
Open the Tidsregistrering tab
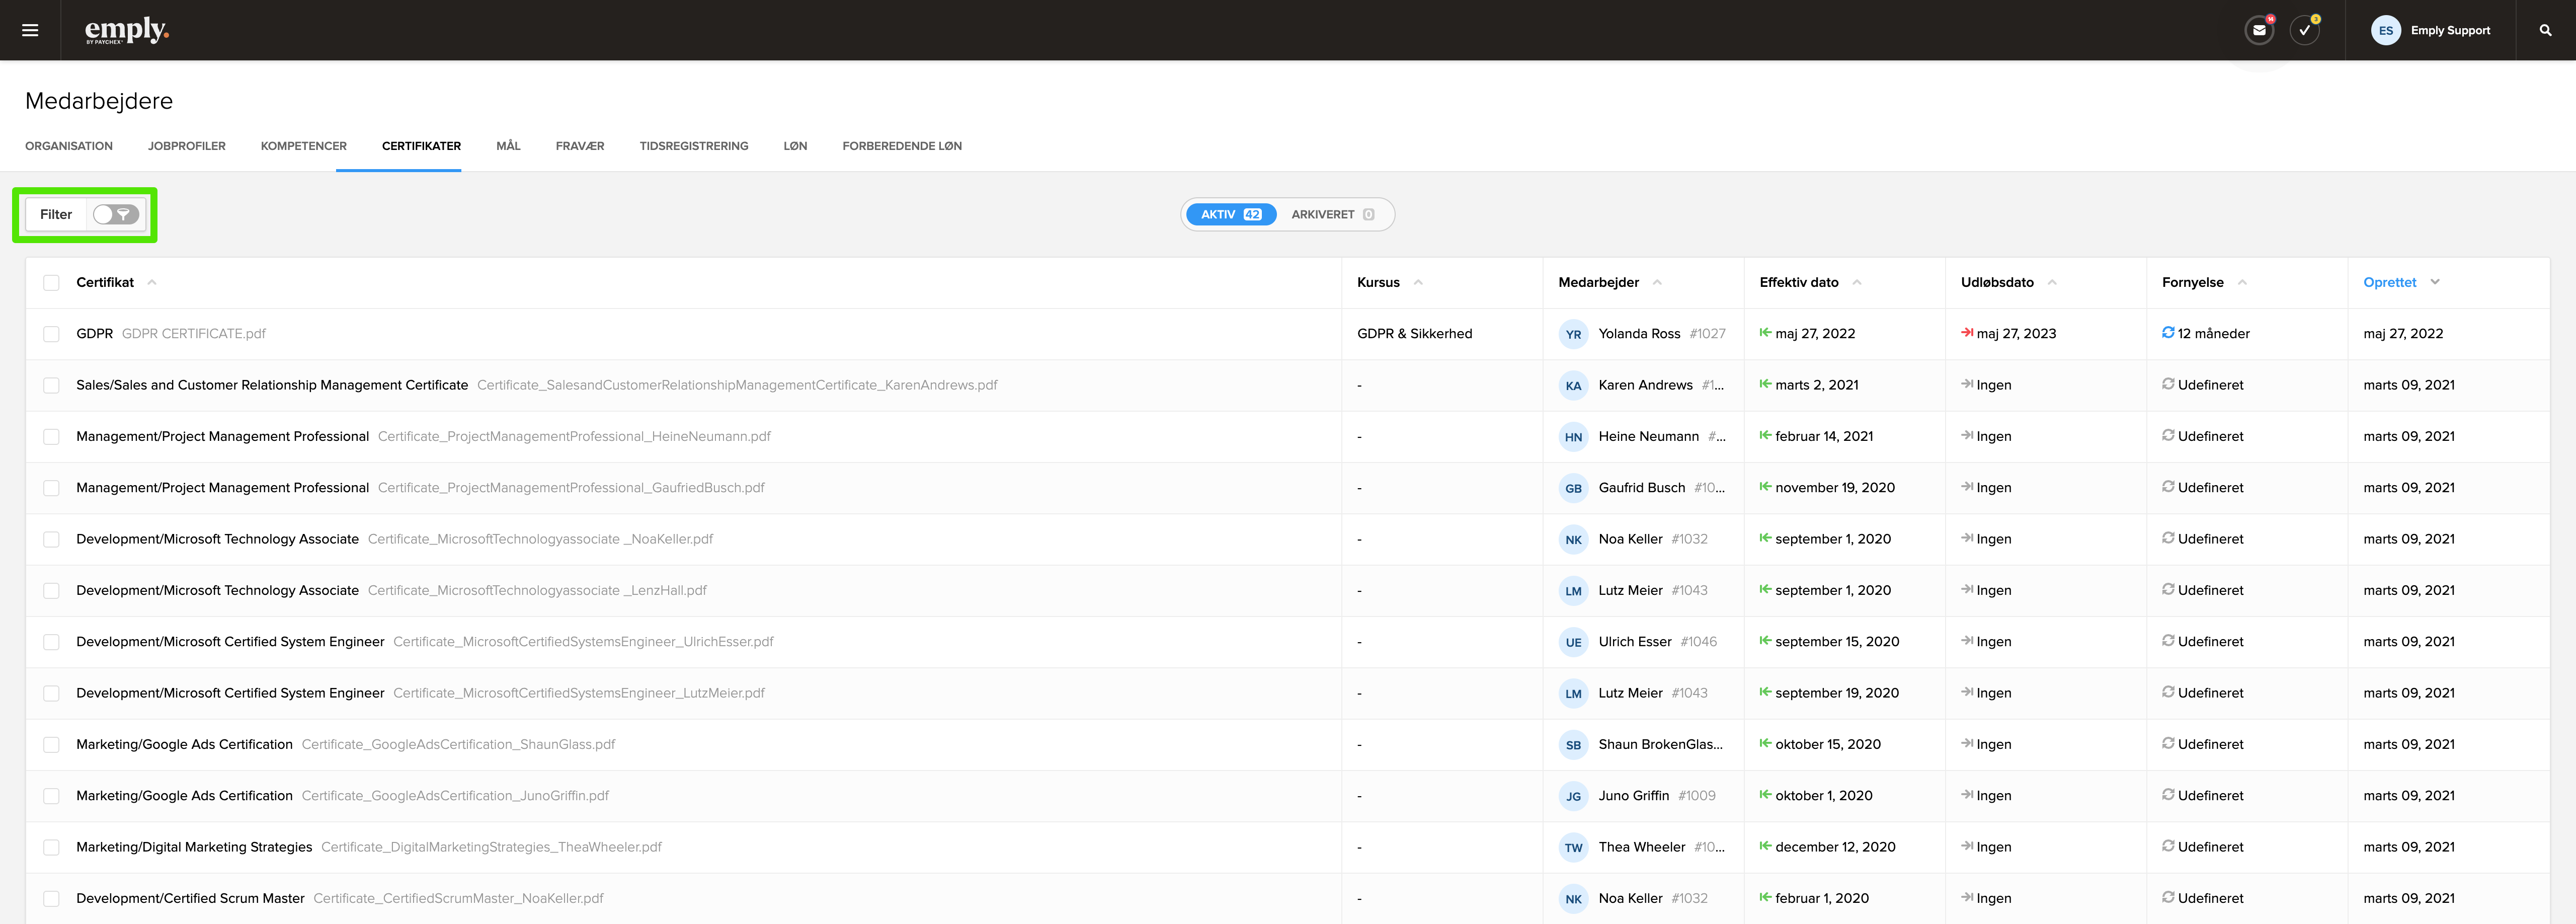693,146
